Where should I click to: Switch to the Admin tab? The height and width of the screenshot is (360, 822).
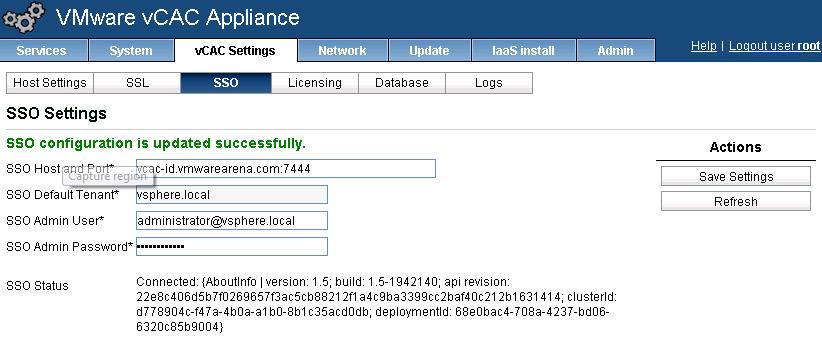pyautogui.click(x=615, y=51)
